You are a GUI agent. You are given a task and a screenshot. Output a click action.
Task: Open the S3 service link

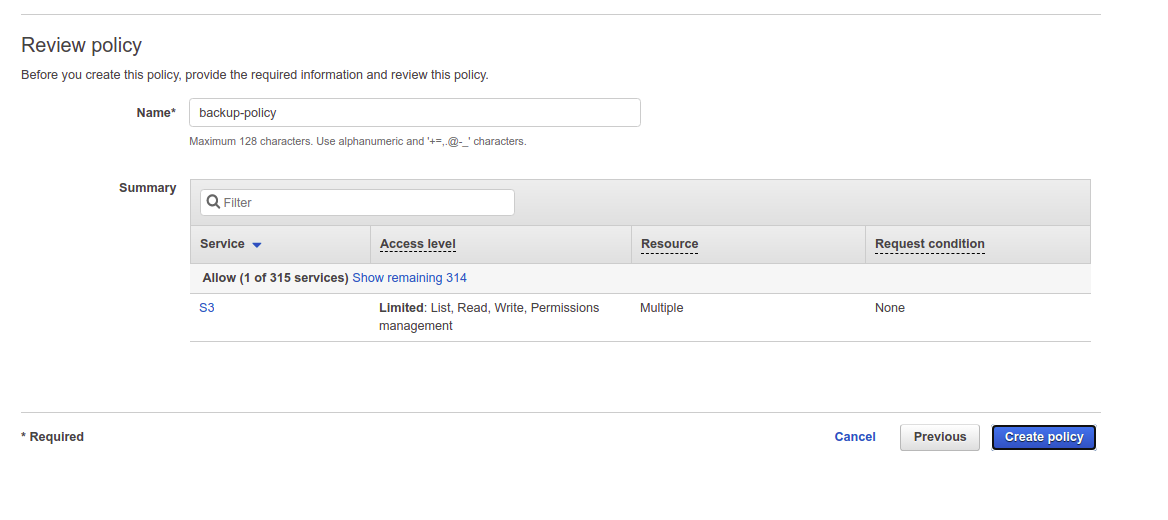click(207, 308)
